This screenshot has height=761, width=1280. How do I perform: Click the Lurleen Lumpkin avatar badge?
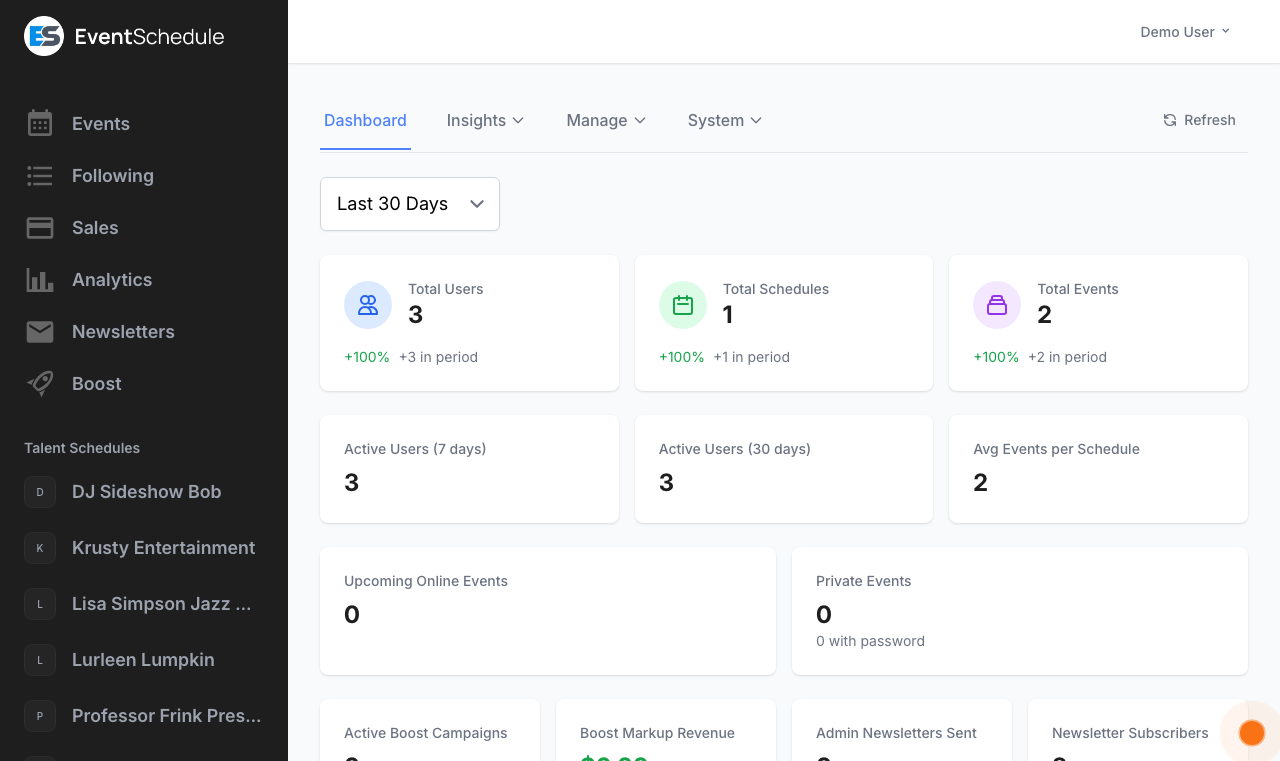tap(40, 660)
